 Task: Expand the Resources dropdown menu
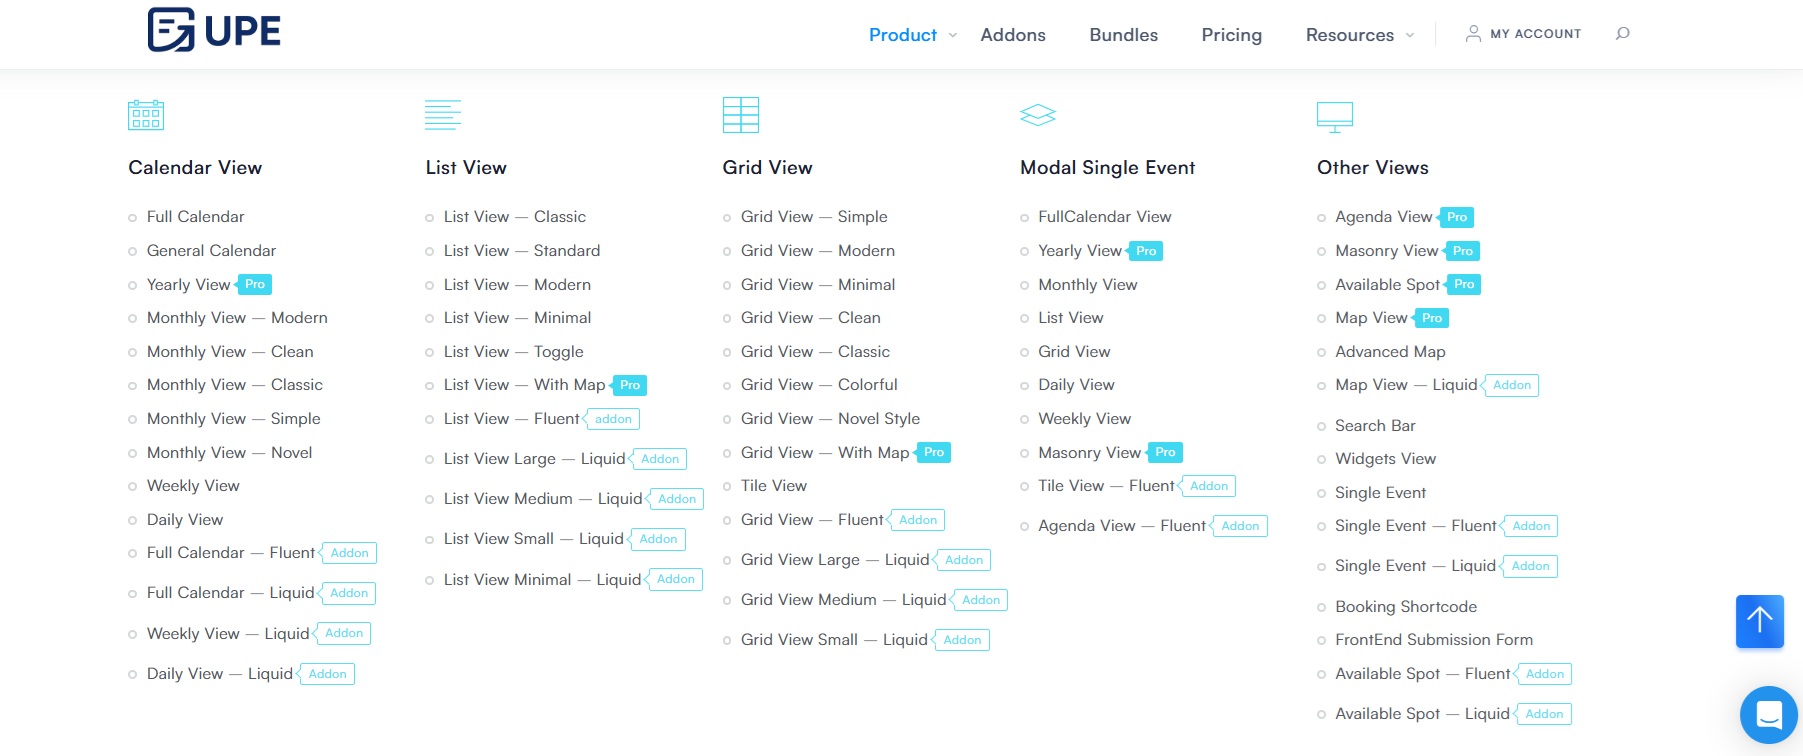tap(1359, 35)
